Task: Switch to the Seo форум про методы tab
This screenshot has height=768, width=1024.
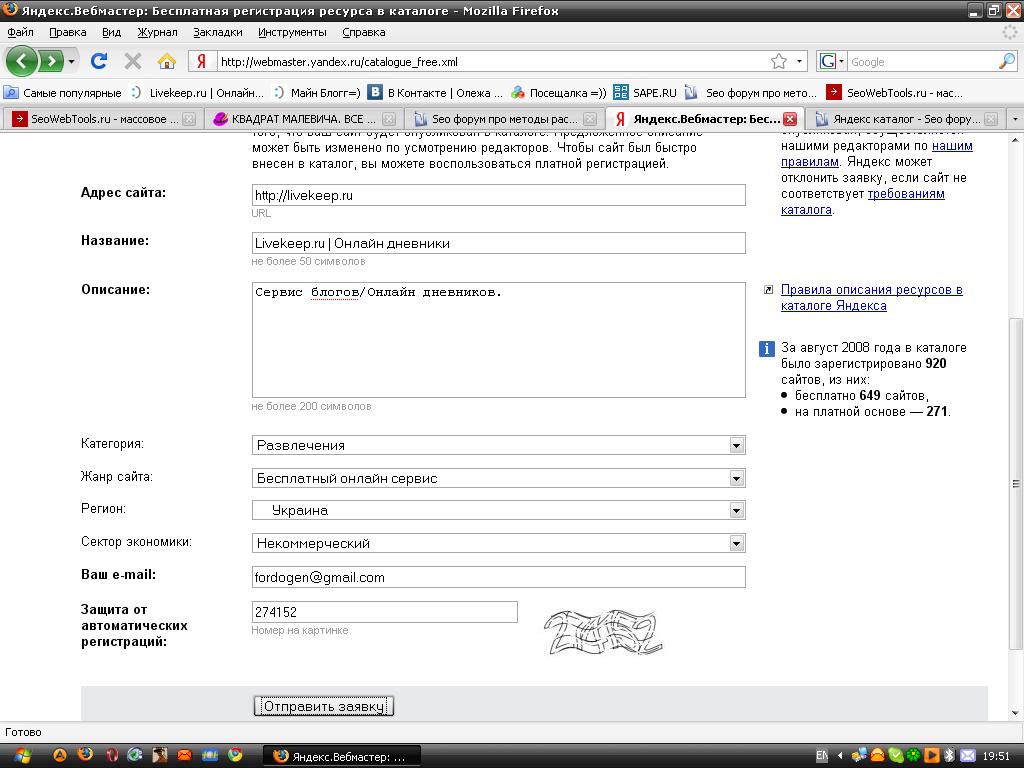Action: point(505,119)
